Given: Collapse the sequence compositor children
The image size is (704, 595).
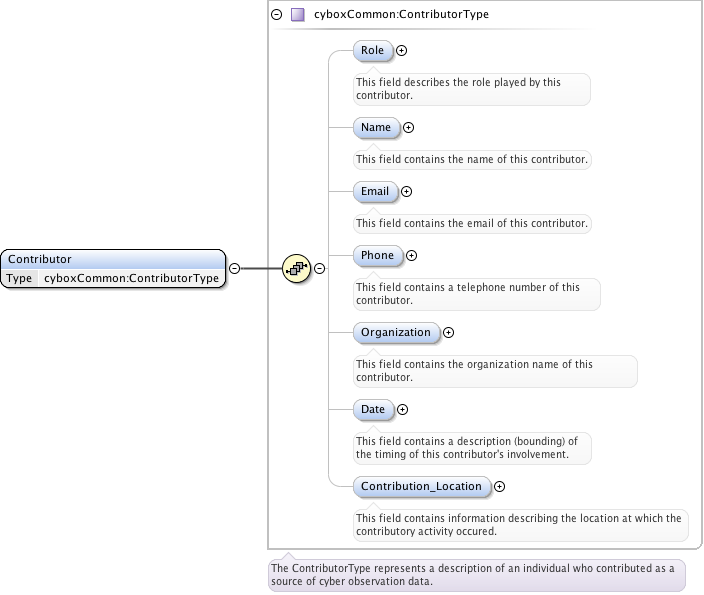Looking at the screenshot, I should (320, 268).
